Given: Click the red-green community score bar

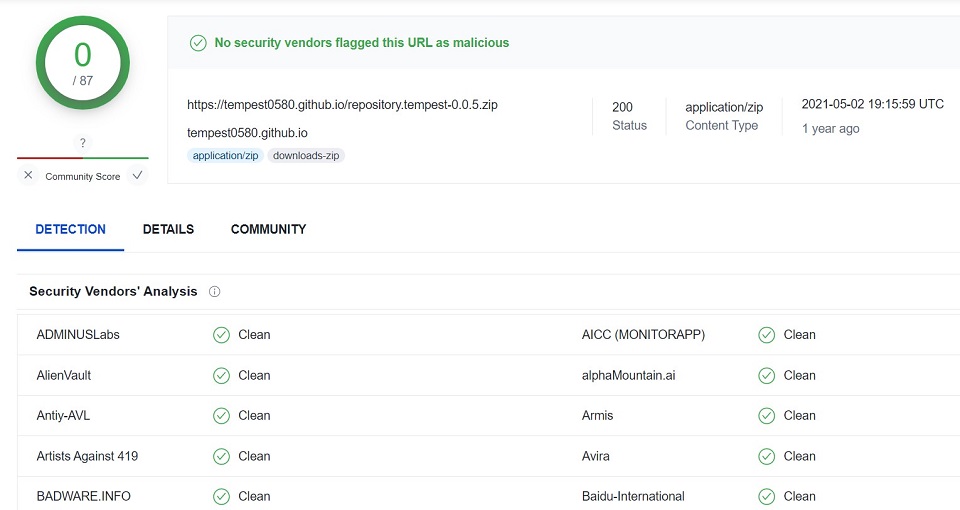Looking at the screenshot, I should pos(82,158).
